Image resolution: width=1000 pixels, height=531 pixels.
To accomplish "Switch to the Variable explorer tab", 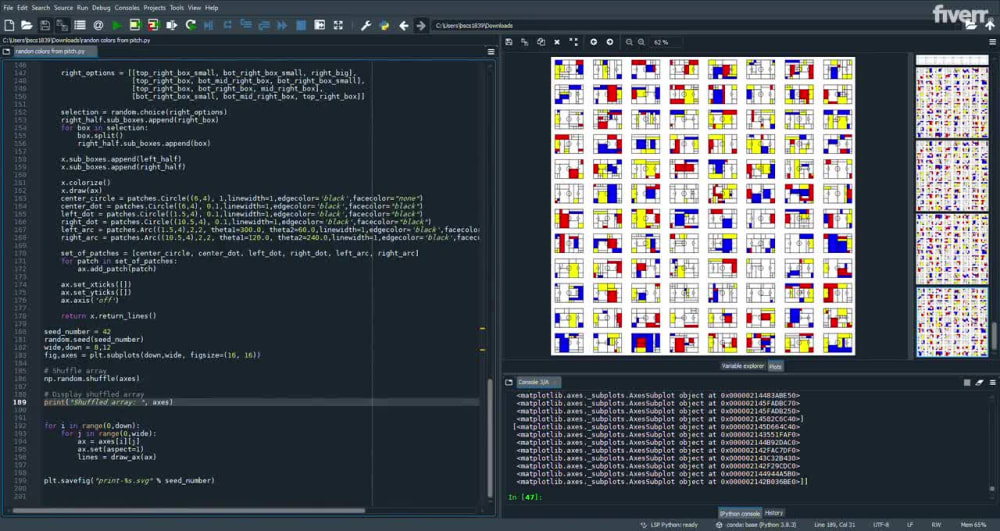I will 742,367.
